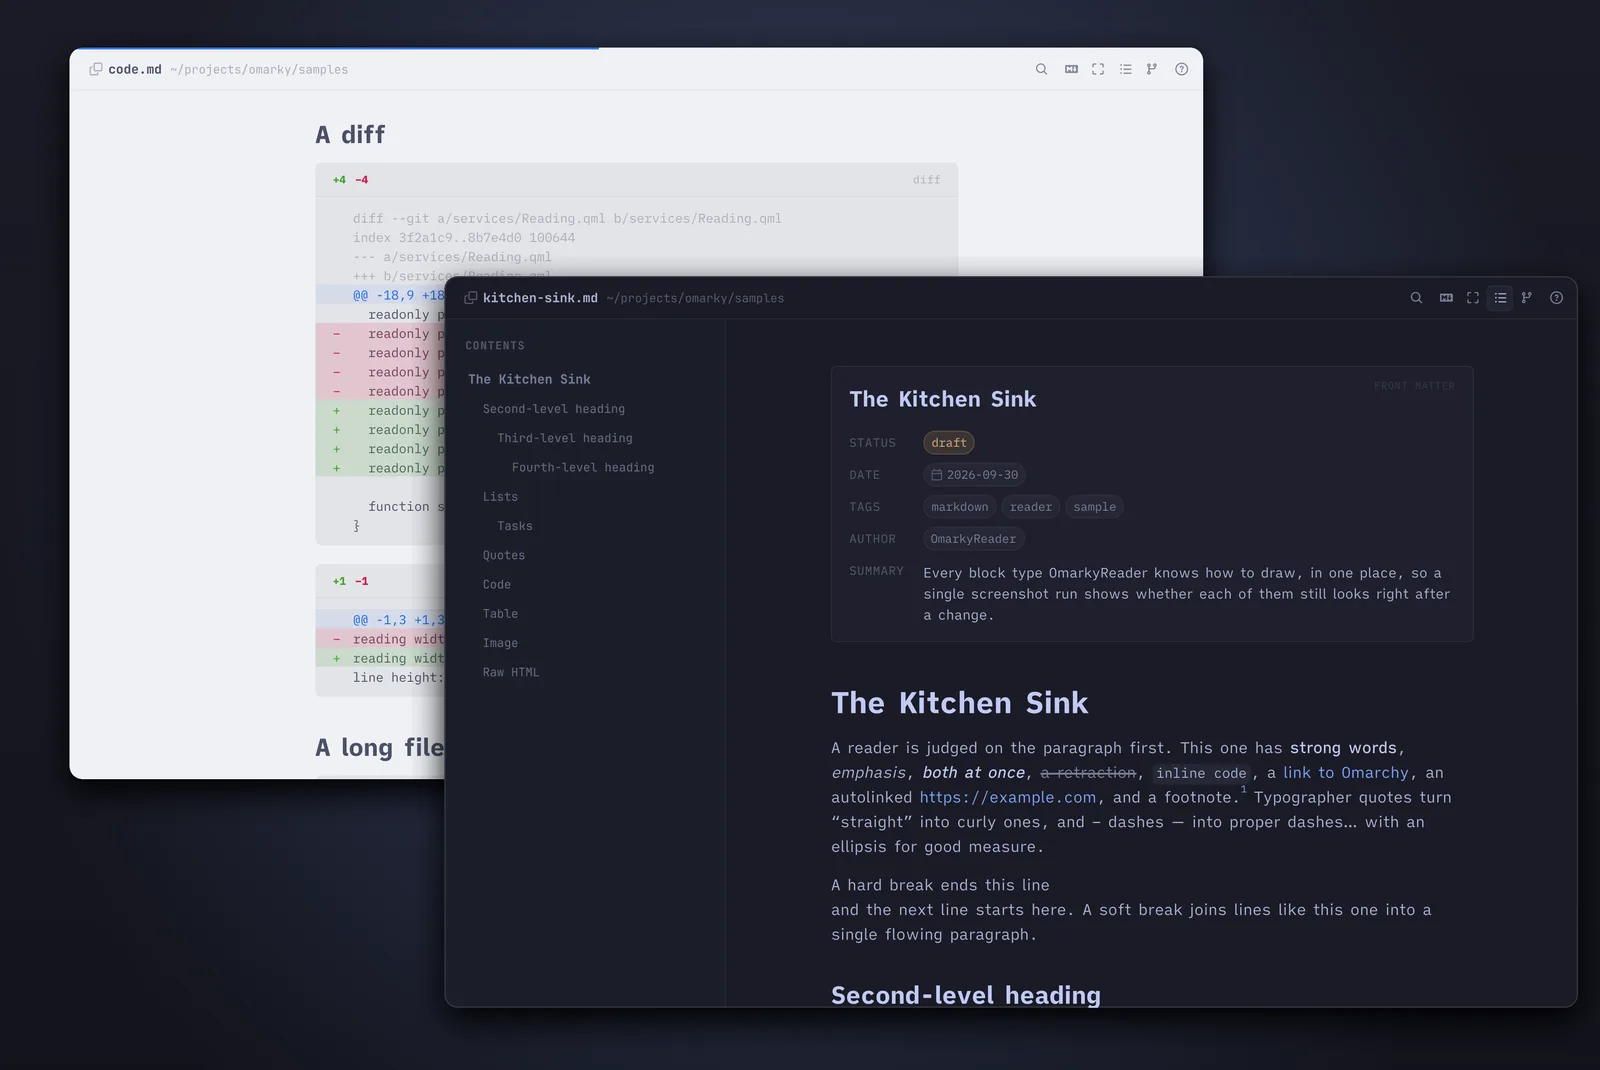Go to Third-level heading in contents
The width and height of the screenshot is (1600, 1070).
[565, 438]
